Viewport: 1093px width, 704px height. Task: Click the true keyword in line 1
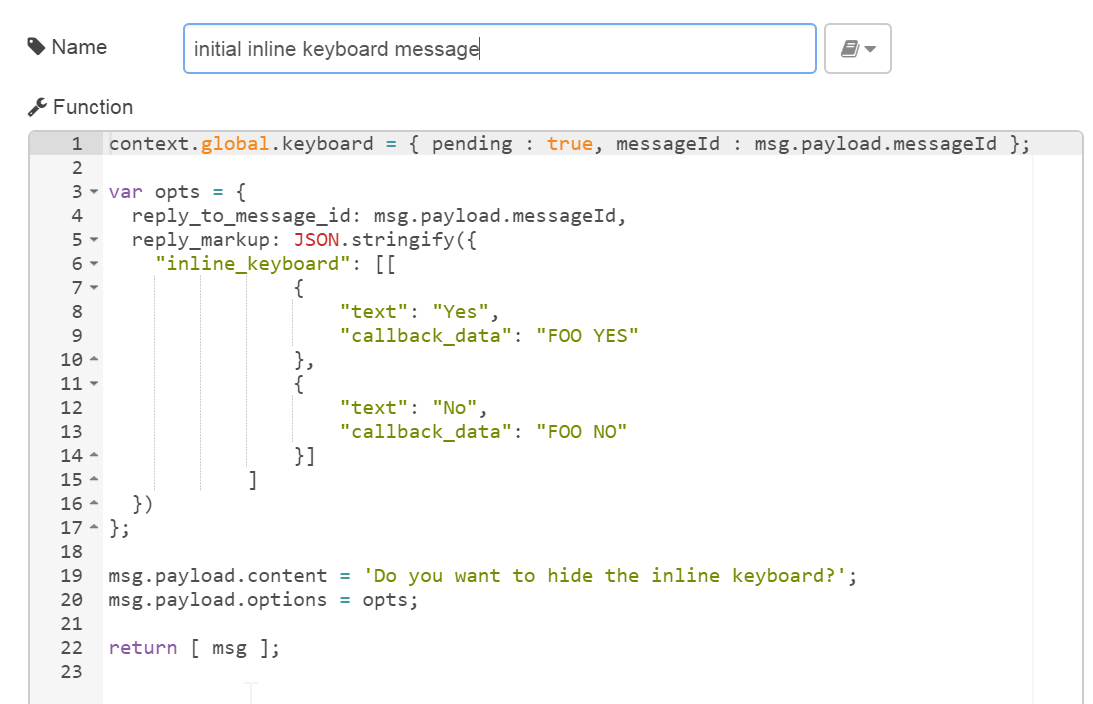(x=569, y=144)
